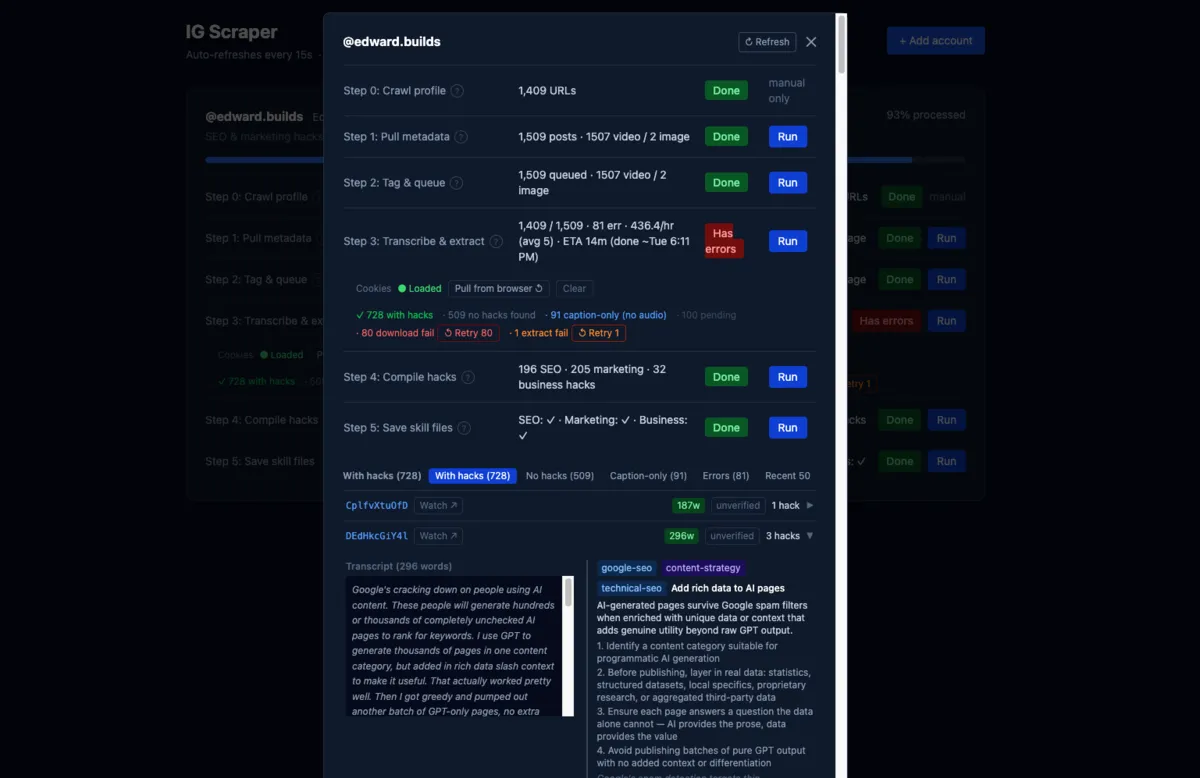Click Pull from browser for cookies
The width and height of the screenshot is (1200, 778).
click(x=498, y=288)
